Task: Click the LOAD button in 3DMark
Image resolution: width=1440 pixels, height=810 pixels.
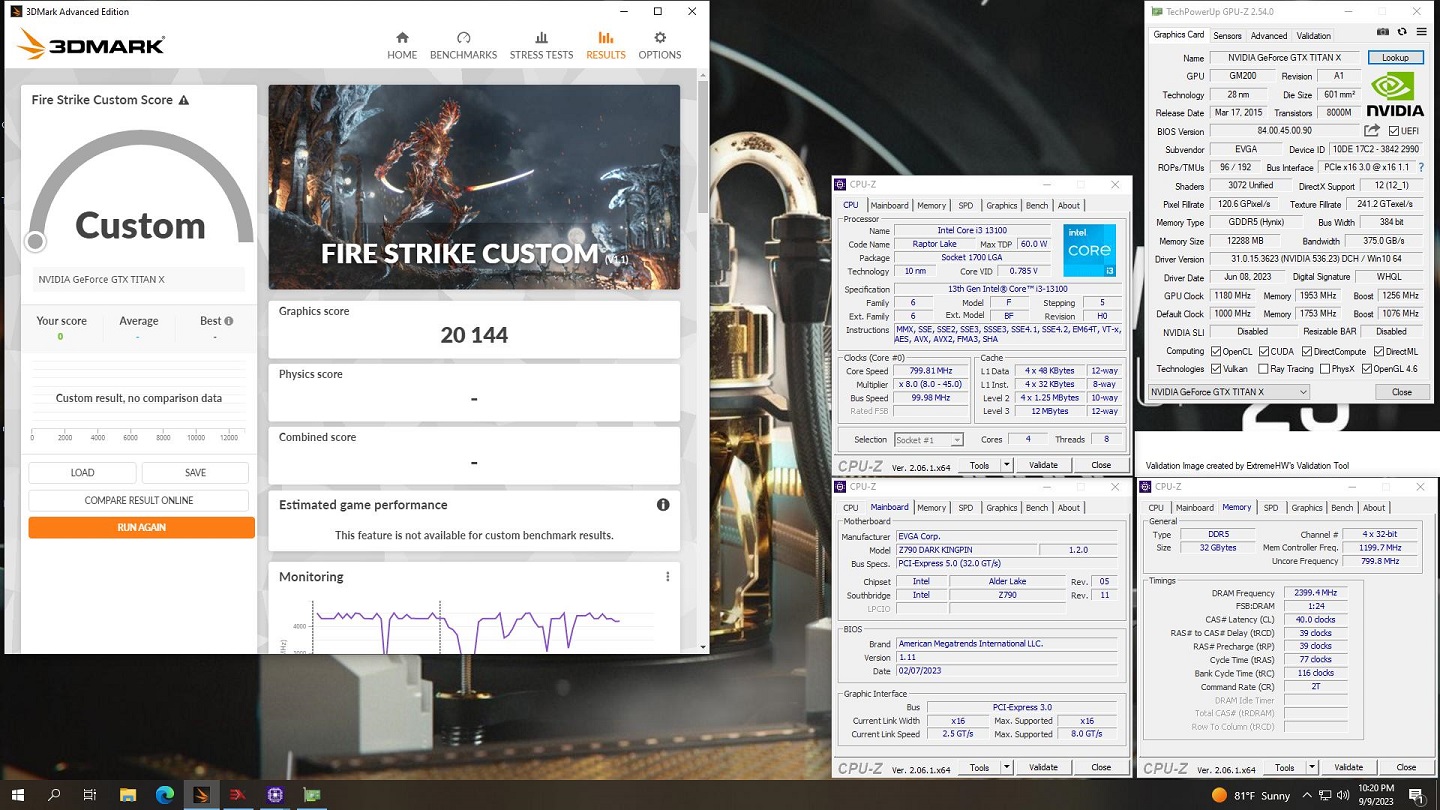Action: pyautogui.click(x=82, y=473)
